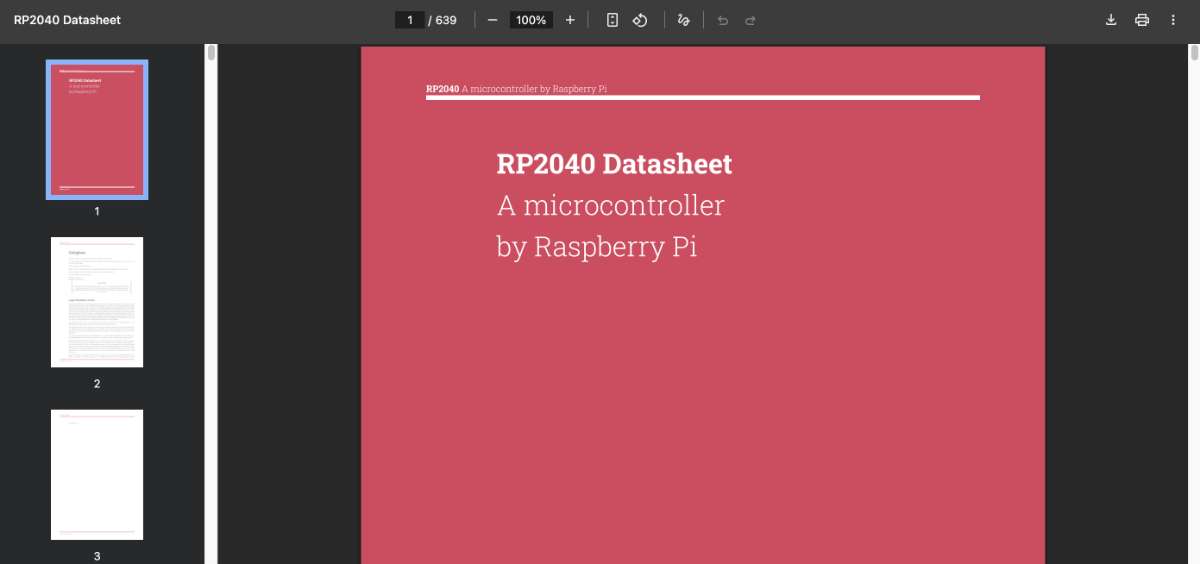Click the 'A microcontroller' cover line
1200x564 pixels.
pos(610,206)
